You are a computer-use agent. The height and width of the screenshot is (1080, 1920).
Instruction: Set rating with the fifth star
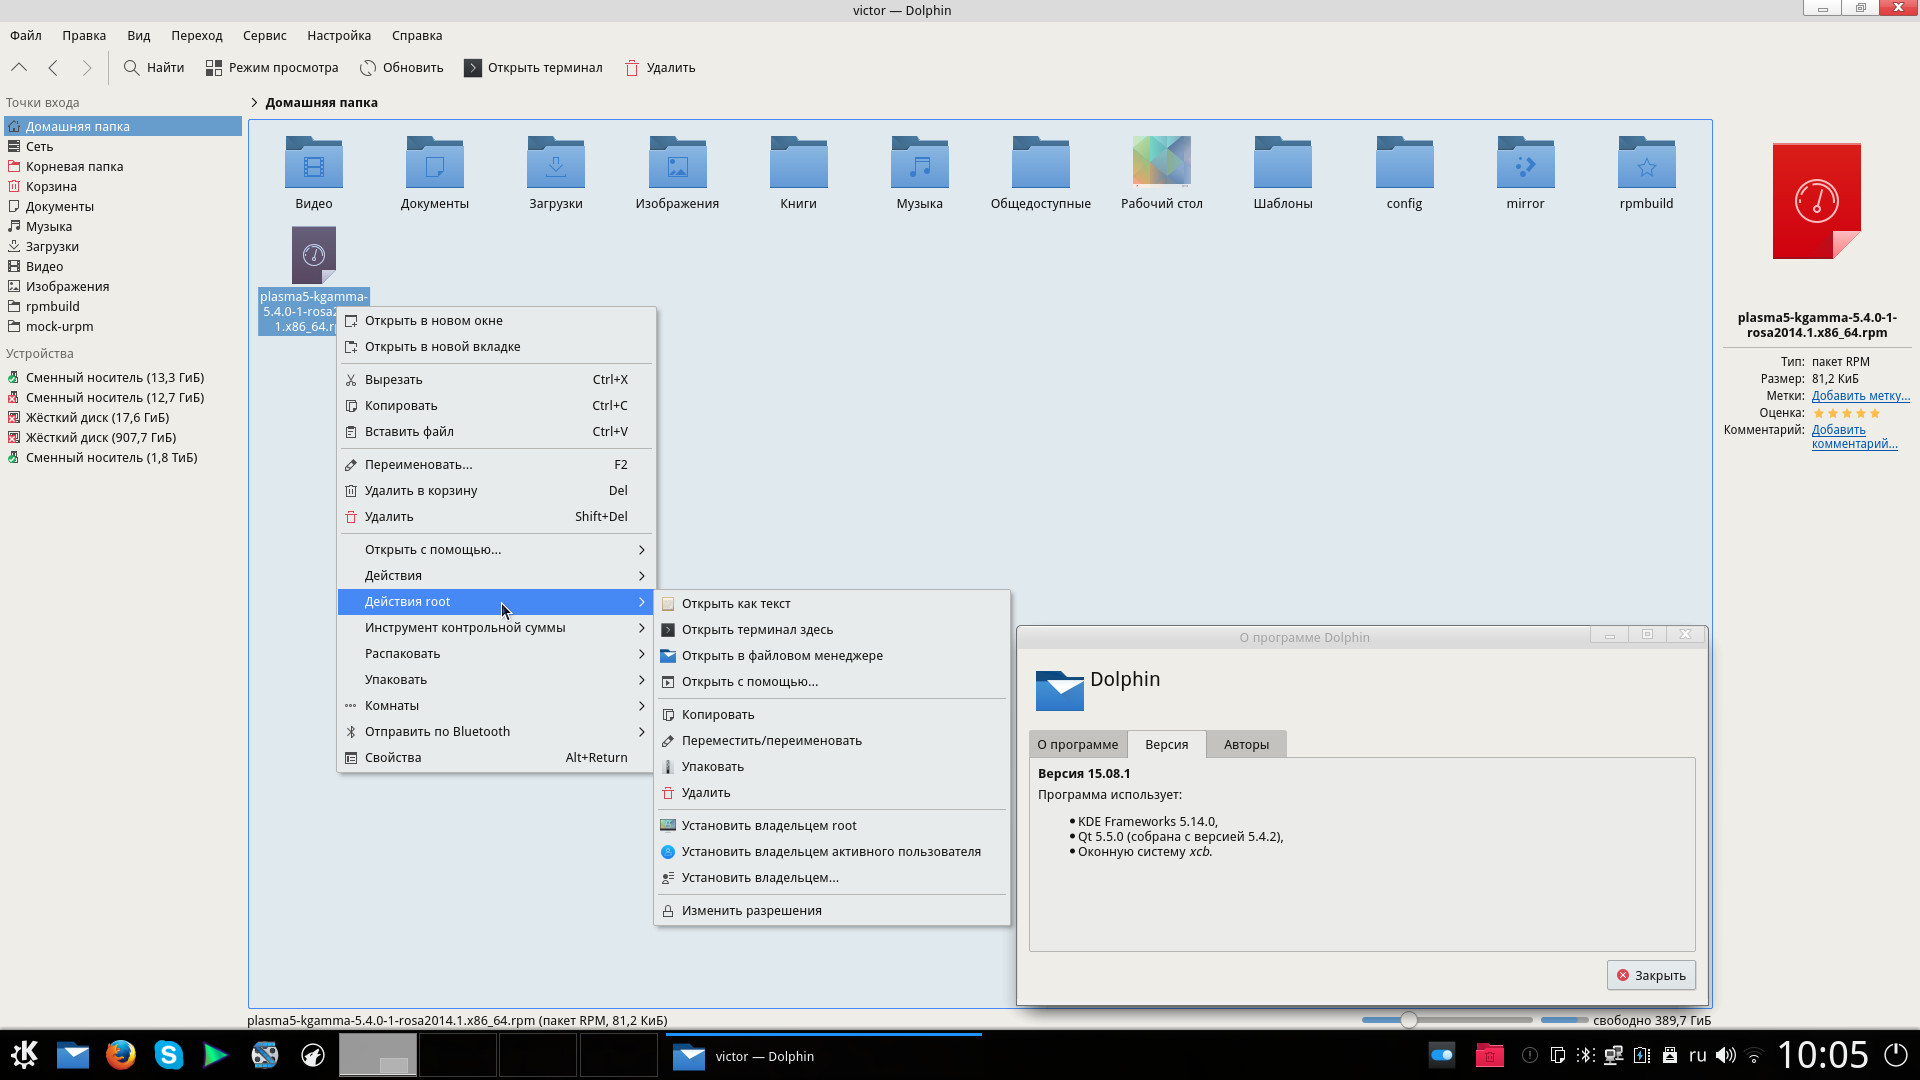[x=1875, y=413]
